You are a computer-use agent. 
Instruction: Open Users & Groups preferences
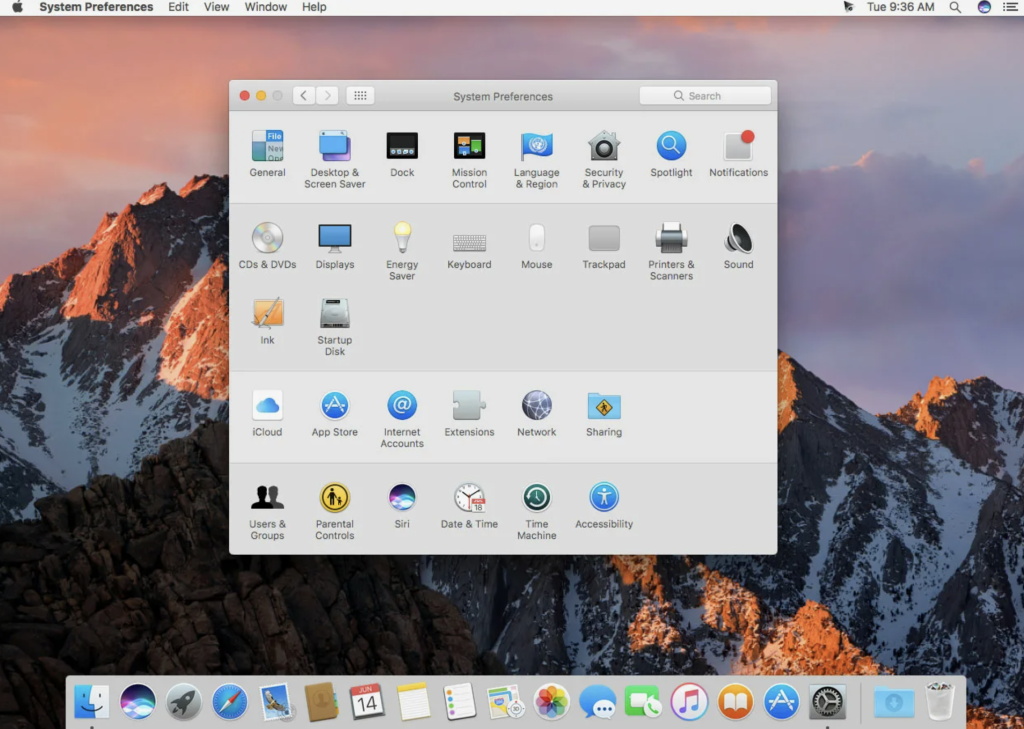coord(267,511)
